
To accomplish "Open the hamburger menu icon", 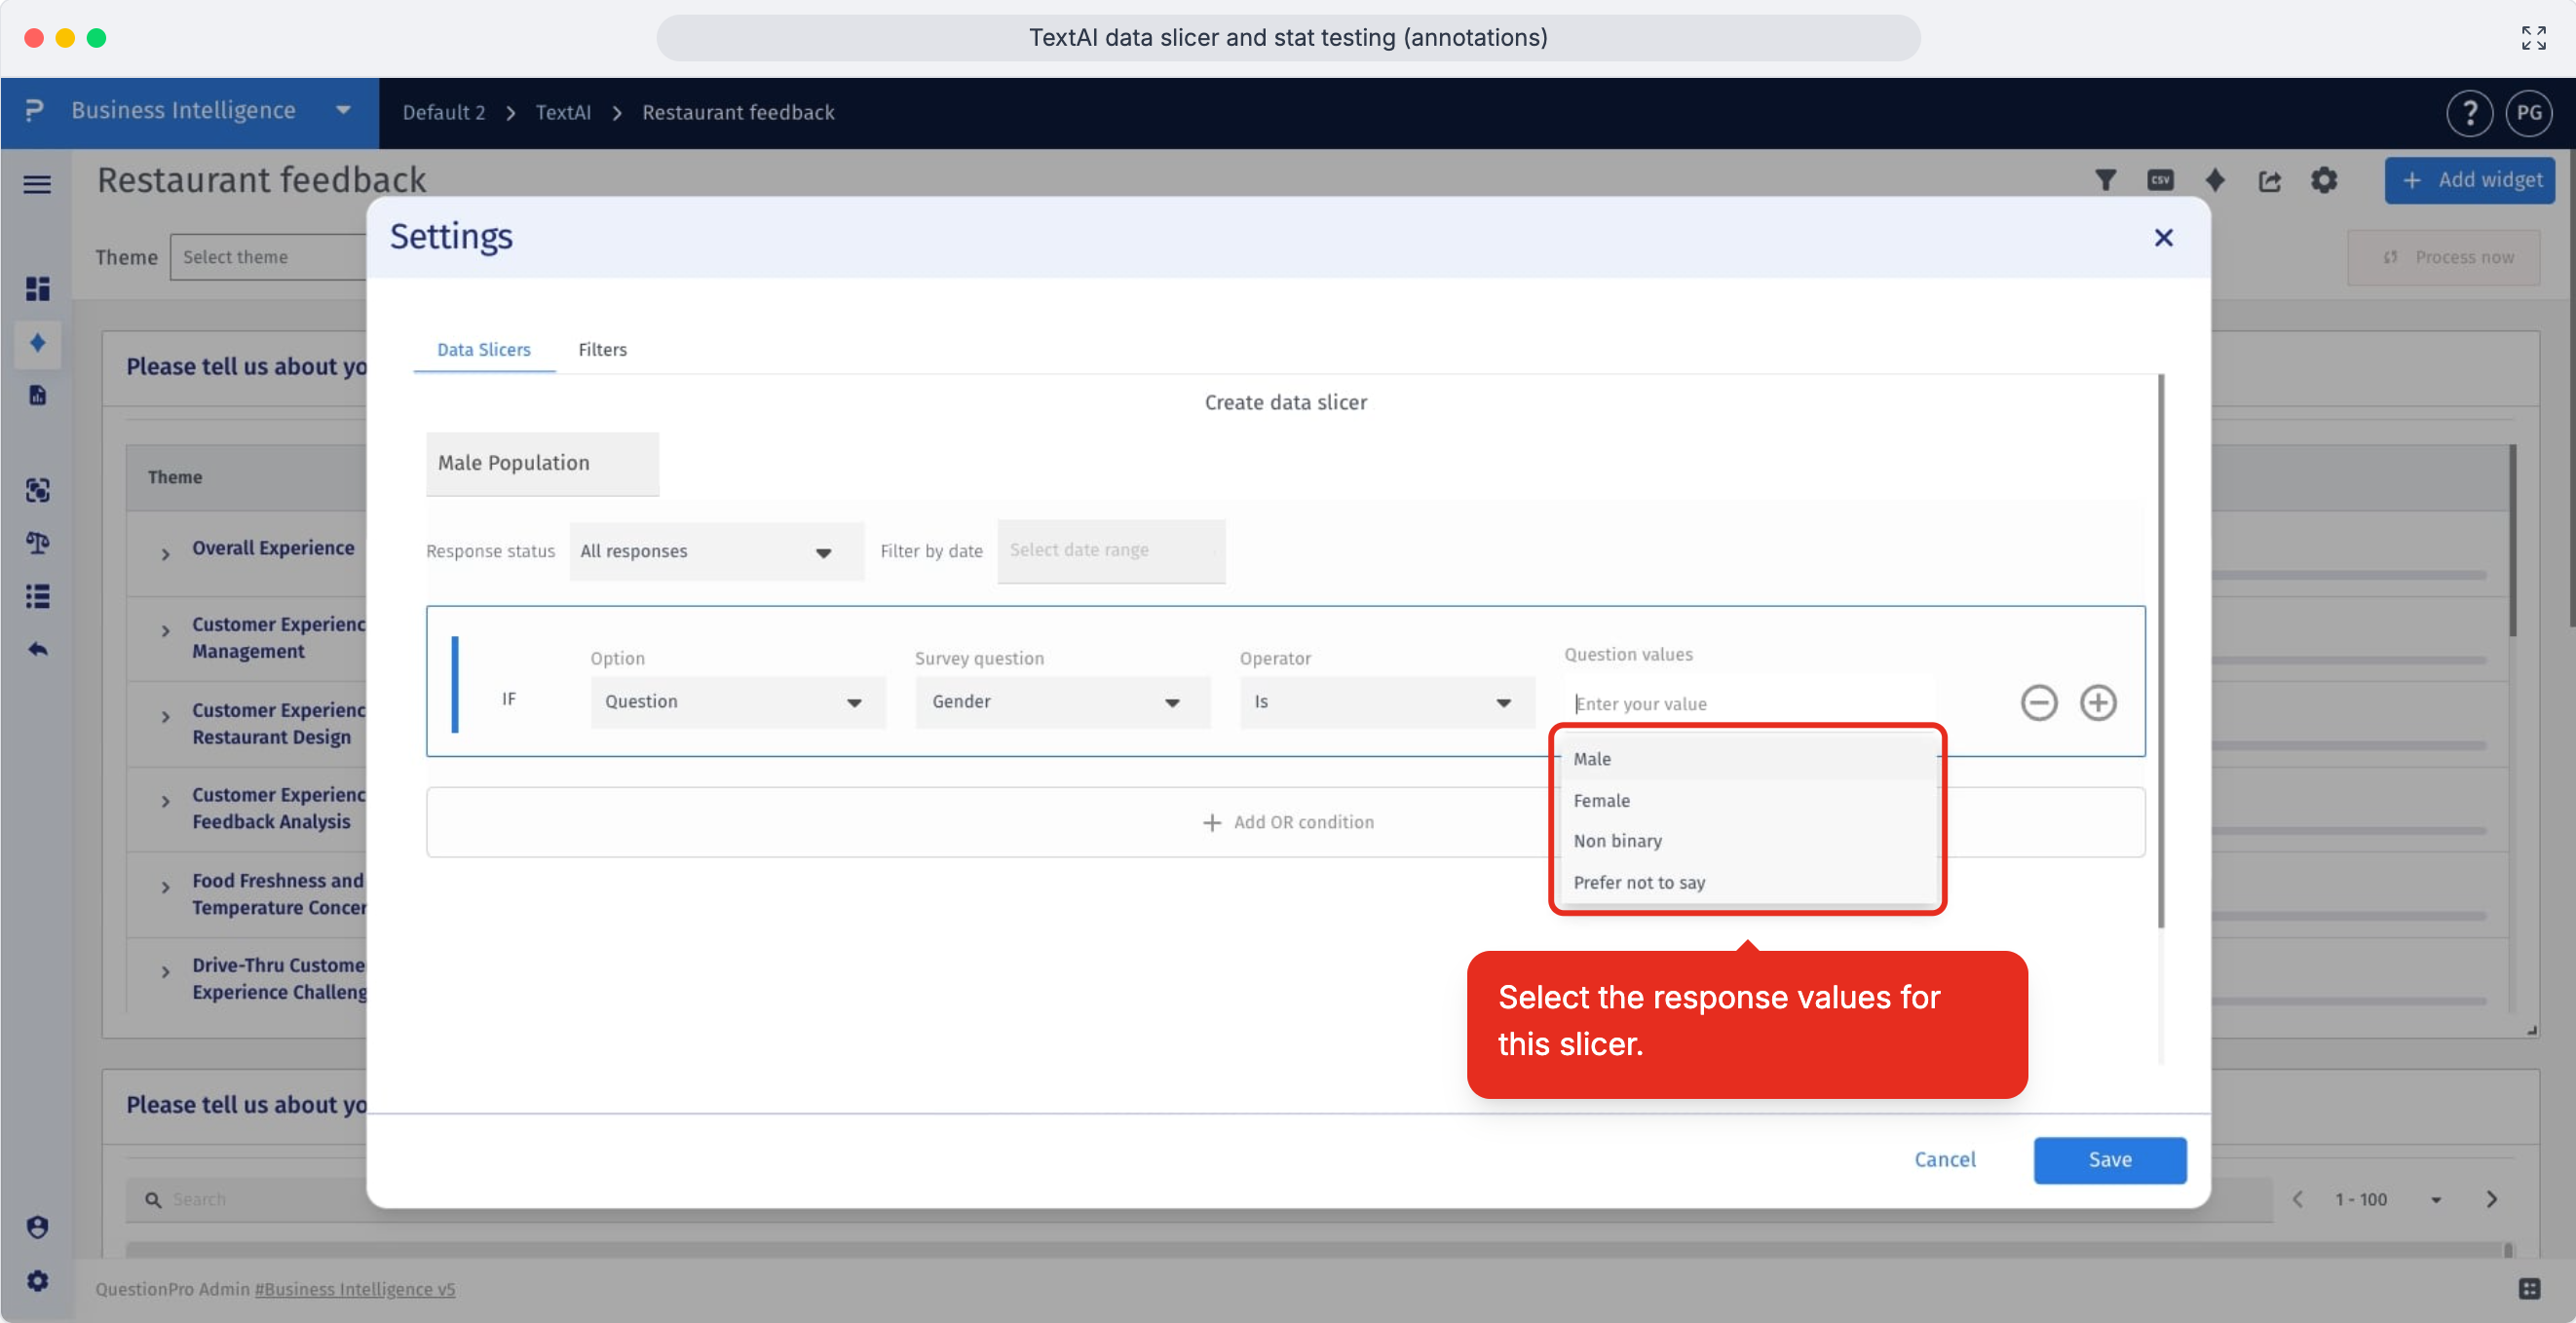I will [x=37, y=184].
